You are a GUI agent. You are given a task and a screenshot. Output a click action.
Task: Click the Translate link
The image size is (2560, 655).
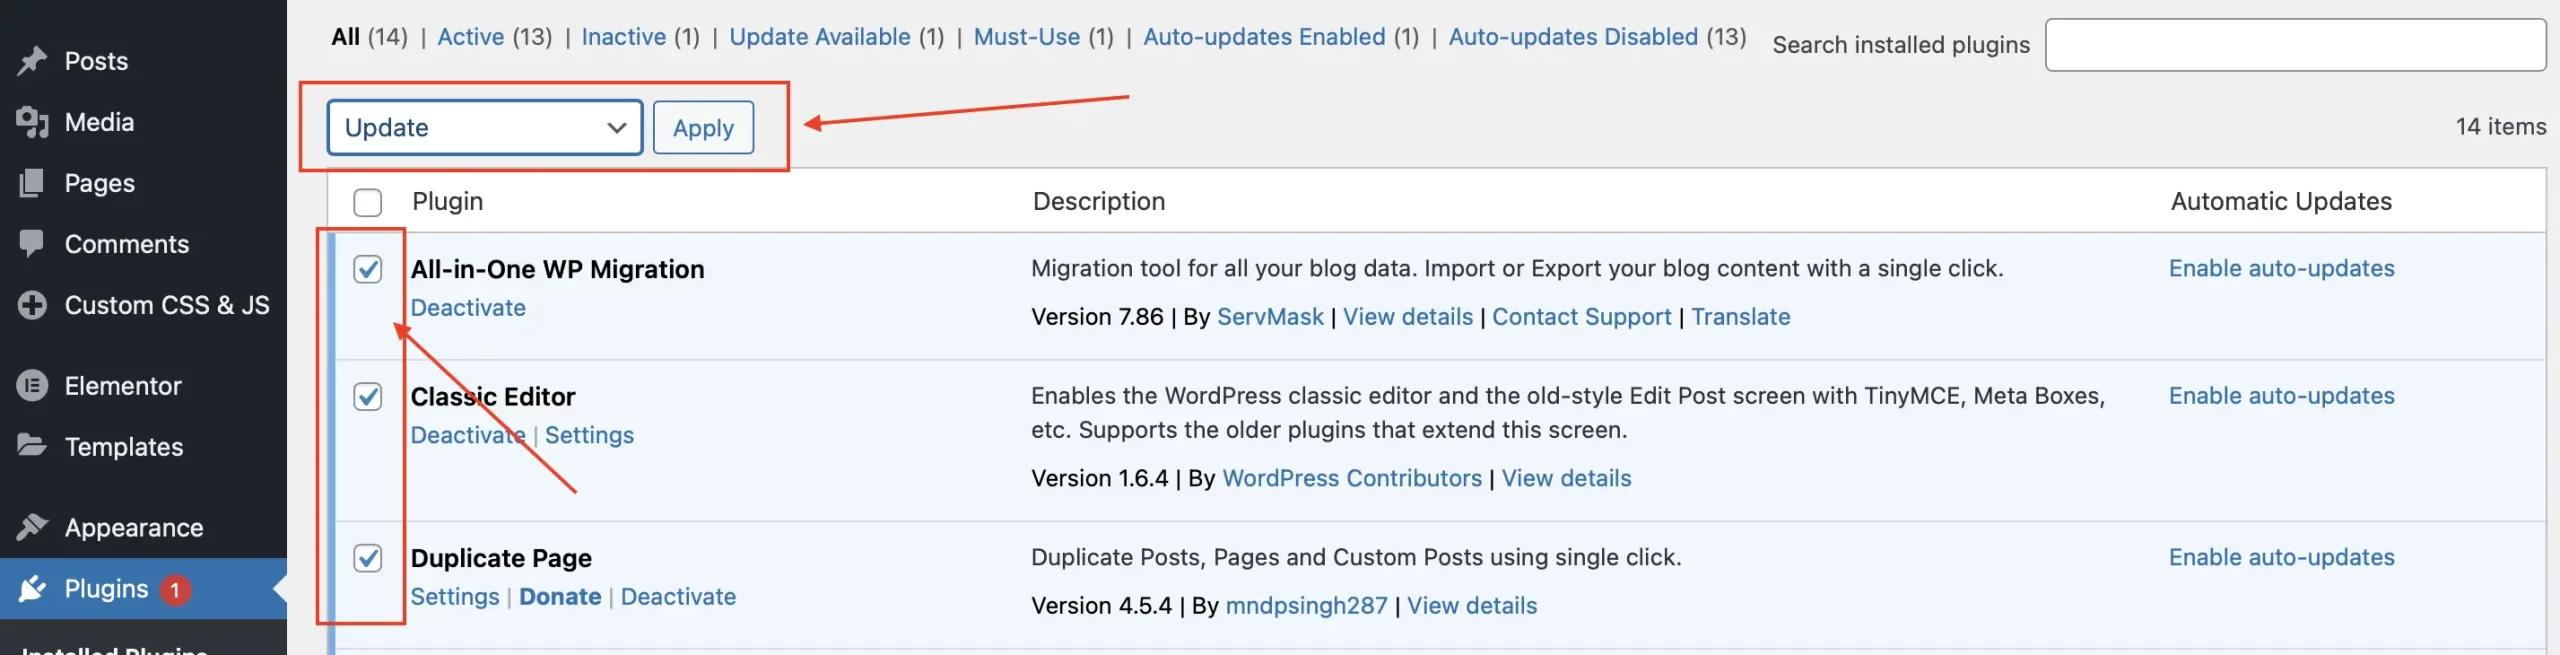point(1740,317)
